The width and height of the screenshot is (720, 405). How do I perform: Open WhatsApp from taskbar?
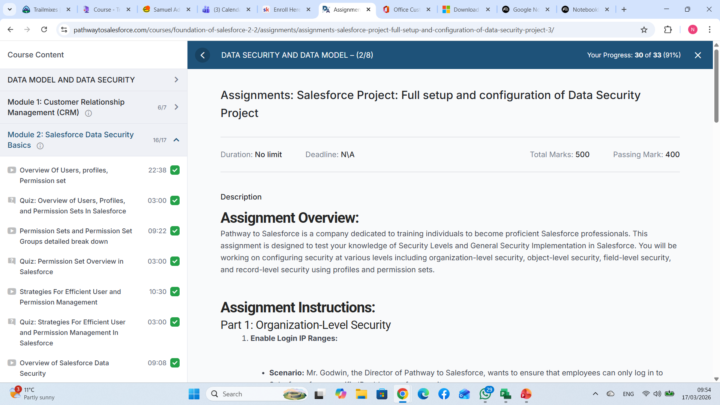tap(485, 394)
